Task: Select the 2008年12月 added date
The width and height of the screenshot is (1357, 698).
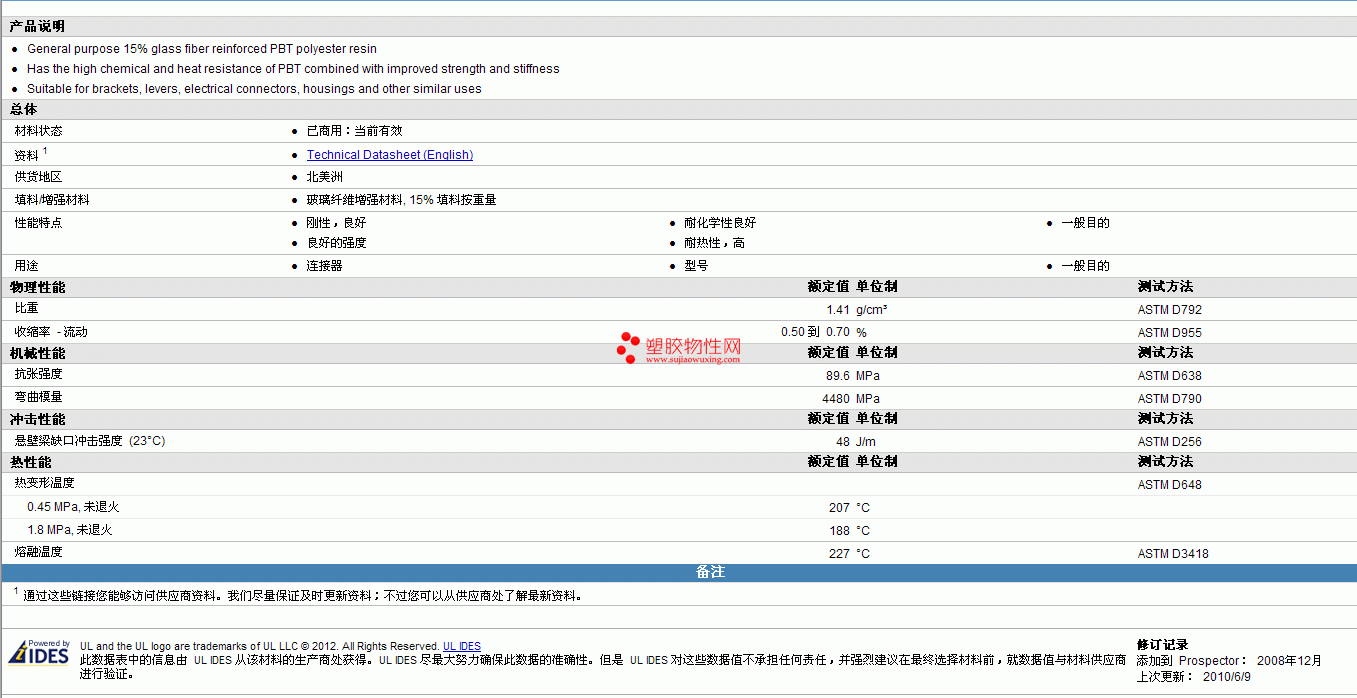Action: [1289, 661]
